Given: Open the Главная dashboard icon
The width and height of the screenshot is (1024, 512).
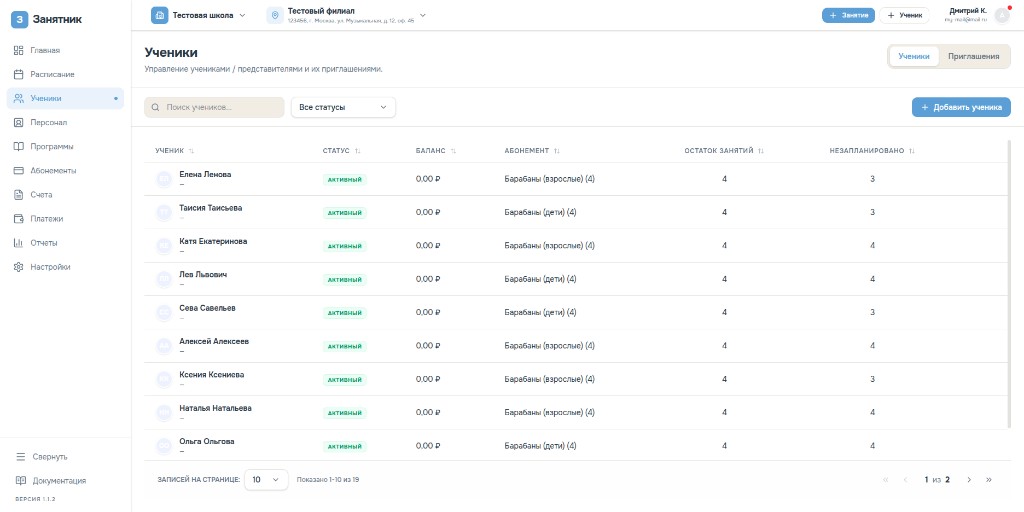Looking at the screenshot, I should coord(19,50).
